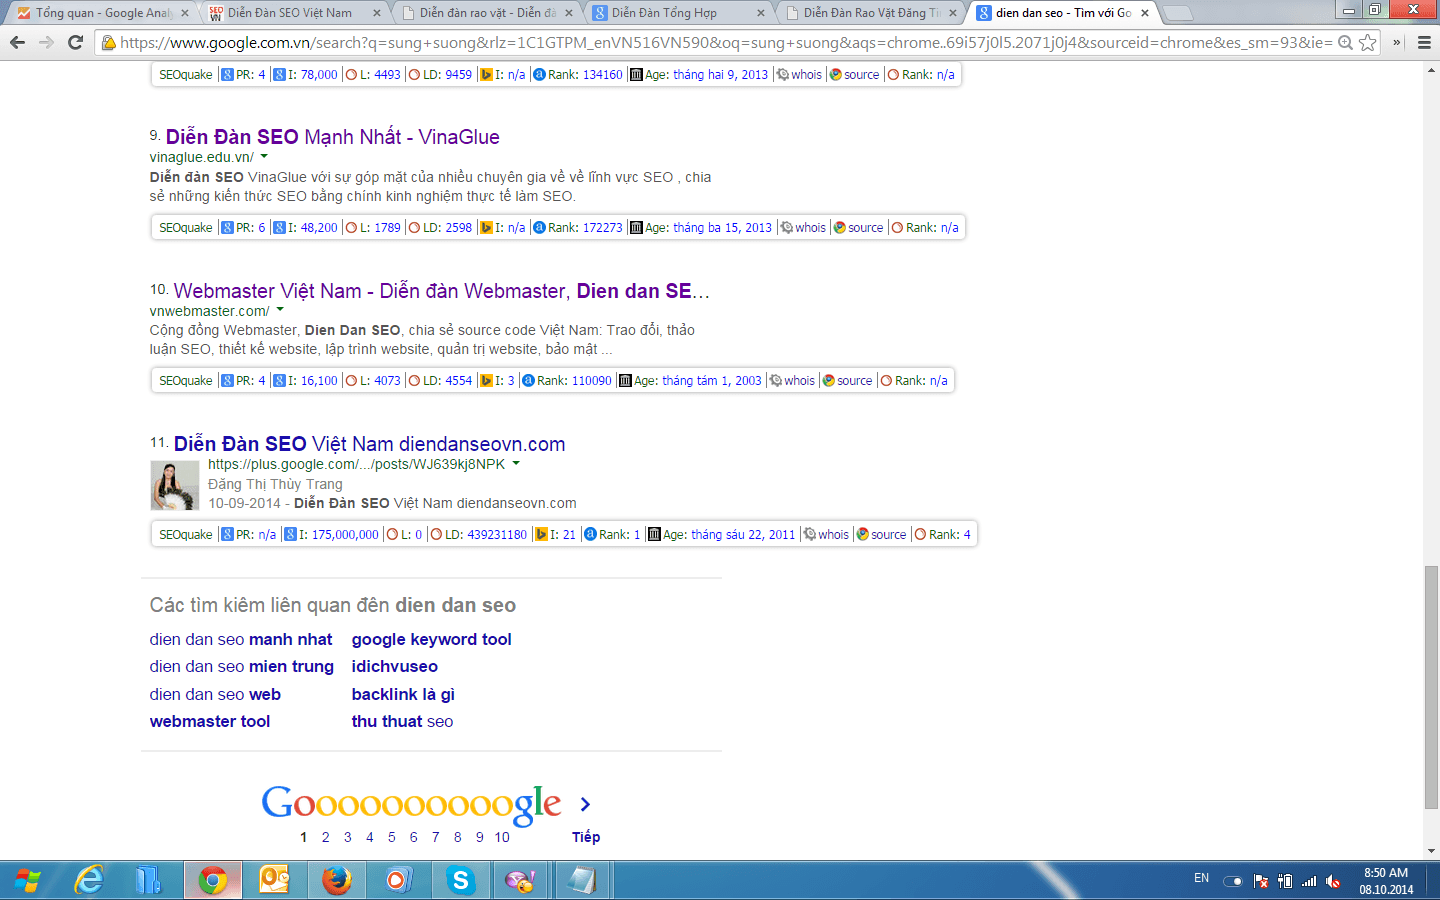Click the network signal icon in system tray

(1309, 881)
